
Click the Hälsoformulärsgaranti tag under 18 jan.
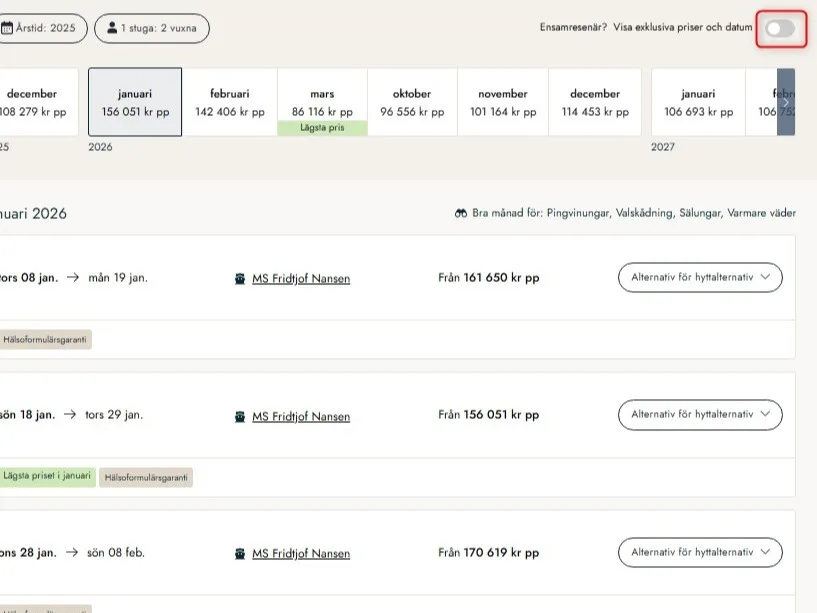146,478
